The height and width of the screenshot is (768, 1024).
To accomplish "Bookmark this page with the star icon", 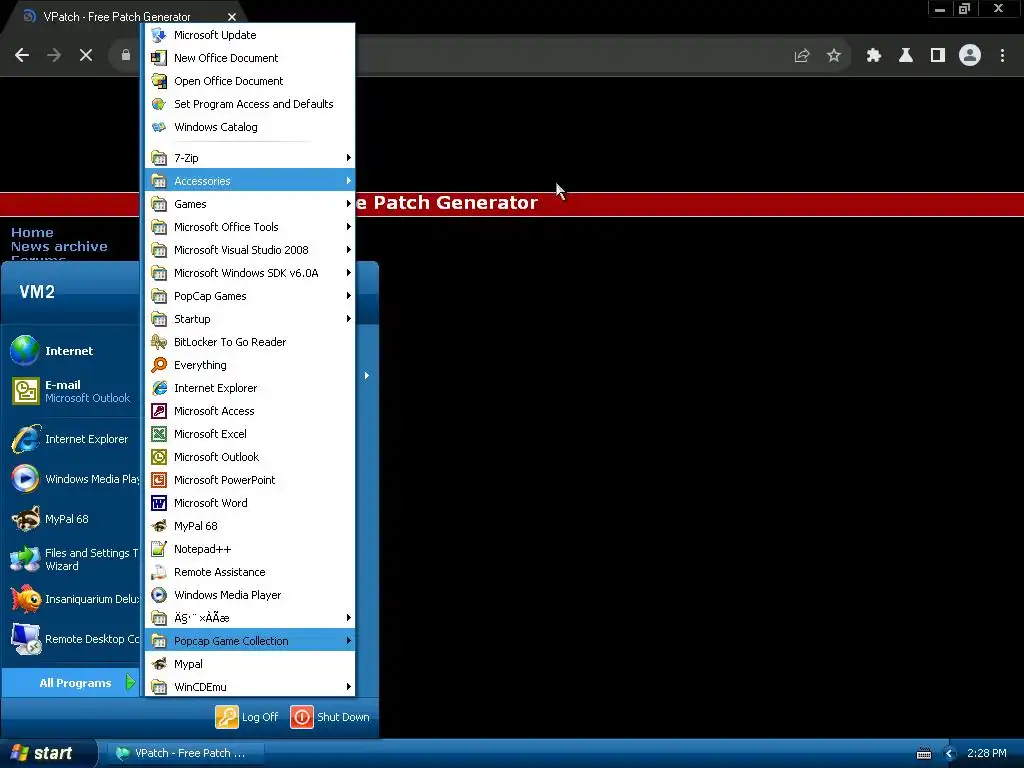I will [x=833, y=56].
